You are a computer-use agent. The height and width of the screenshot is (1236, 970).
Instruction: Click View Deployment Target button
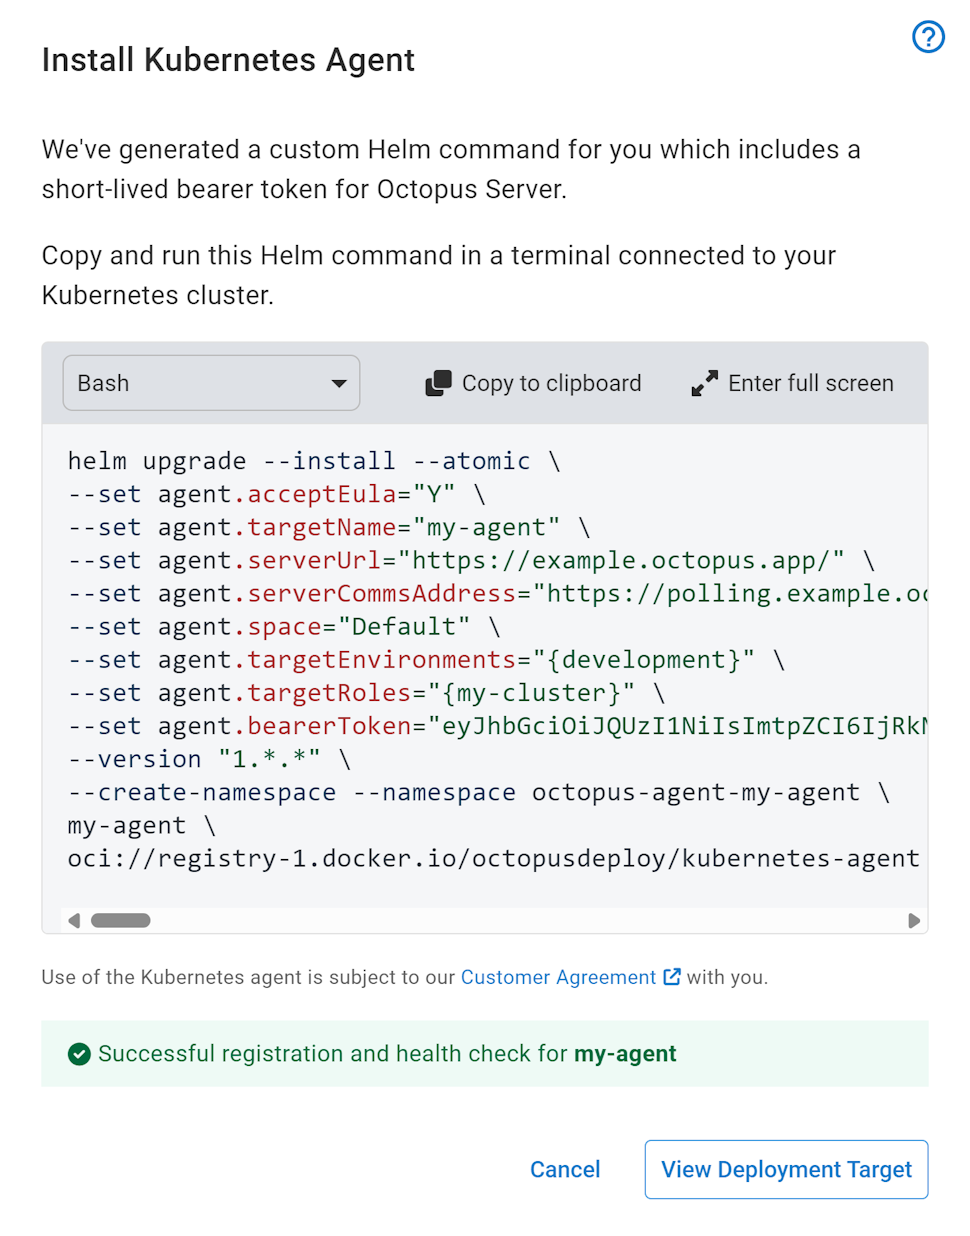coord(786,1170)
